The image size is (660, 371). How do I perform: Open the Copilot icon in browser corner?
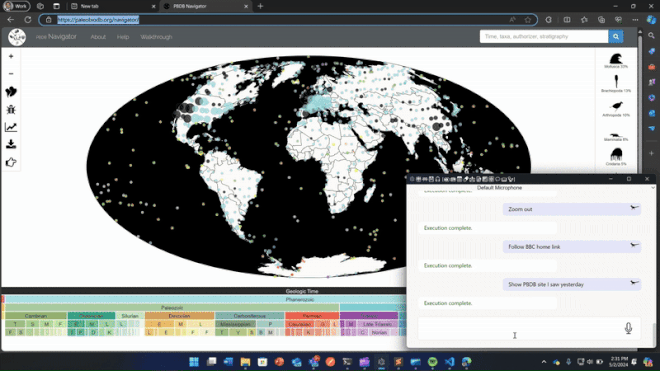click(651, 20)
